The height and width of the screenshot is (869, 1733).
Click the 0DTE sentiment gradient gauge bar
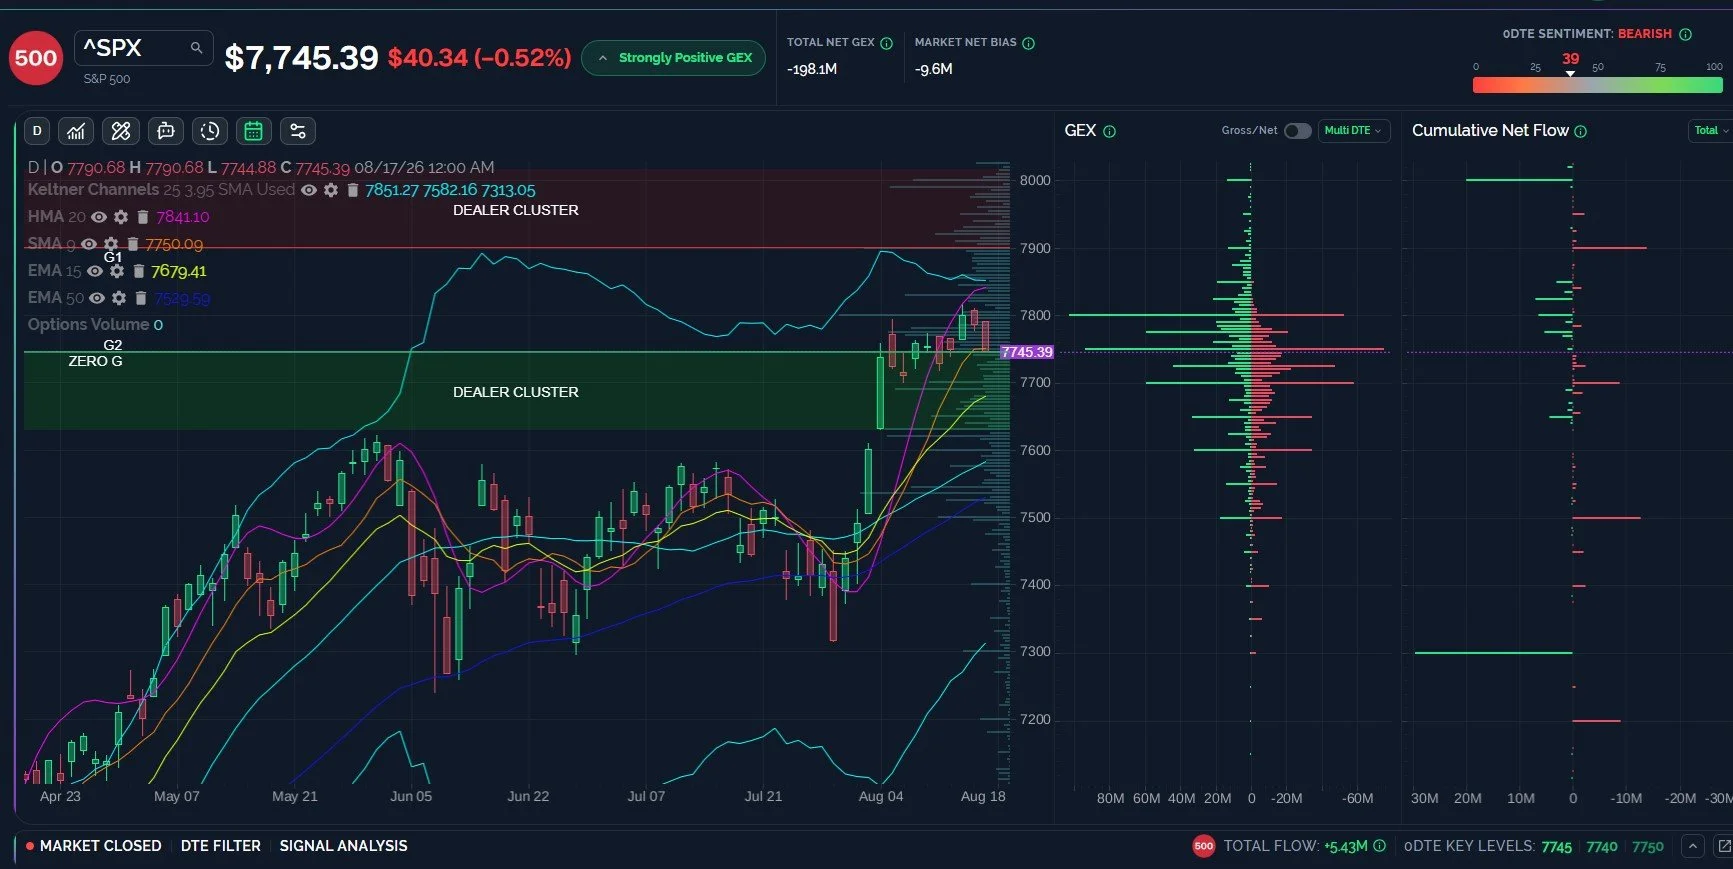point(1597,86)
